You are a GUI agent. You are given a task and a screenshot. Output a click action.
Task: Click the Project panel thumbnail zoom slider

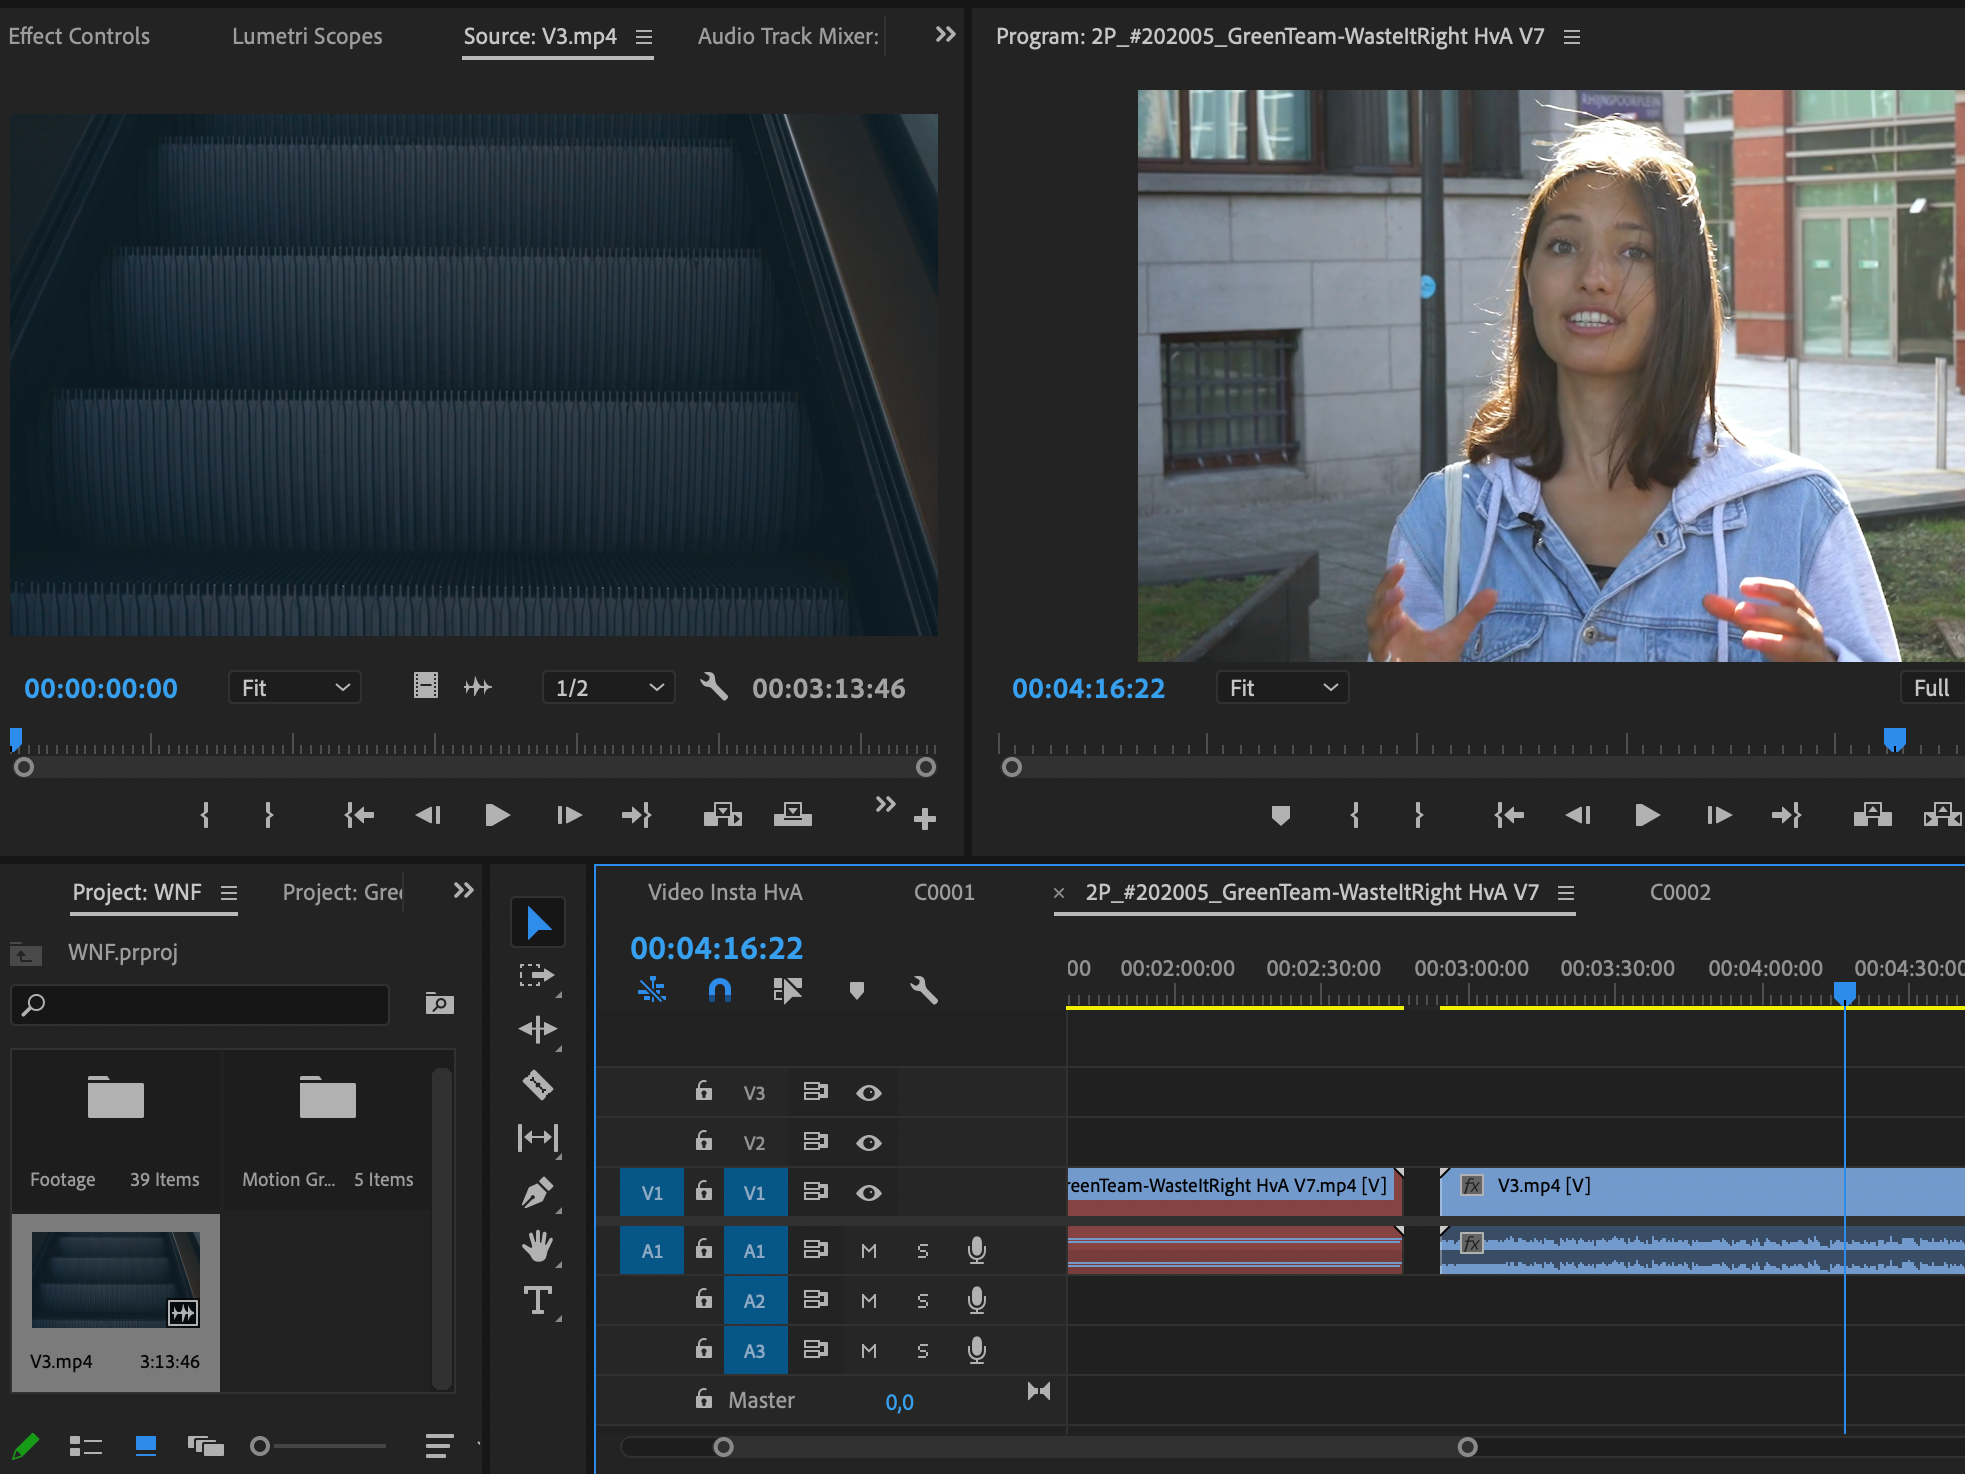(x=260, y=1446)
